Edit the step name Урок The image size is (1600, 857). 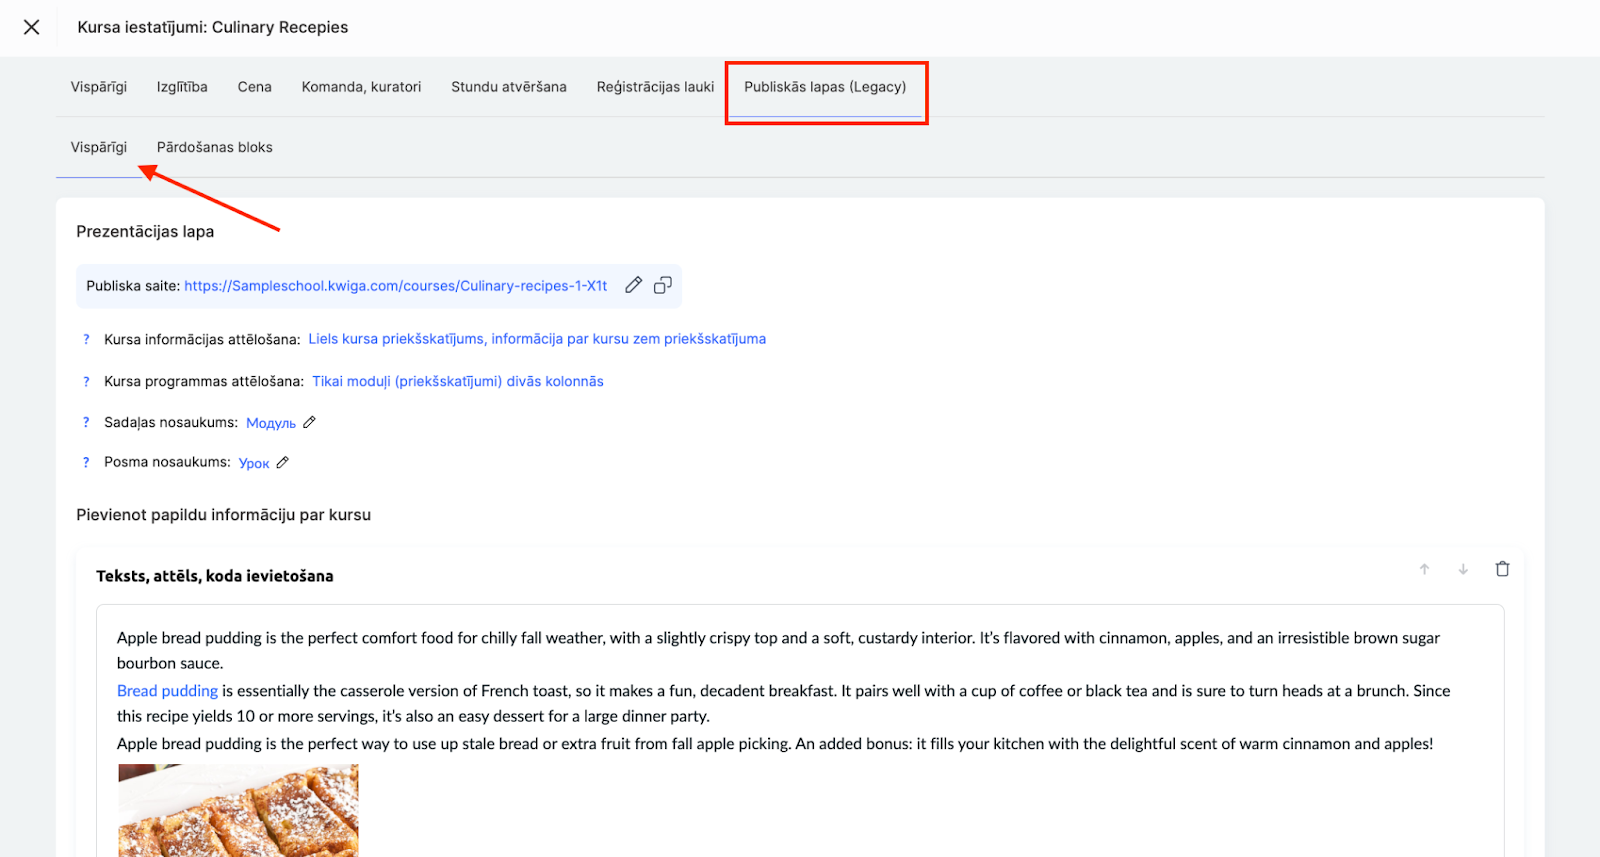click(283, 462)
